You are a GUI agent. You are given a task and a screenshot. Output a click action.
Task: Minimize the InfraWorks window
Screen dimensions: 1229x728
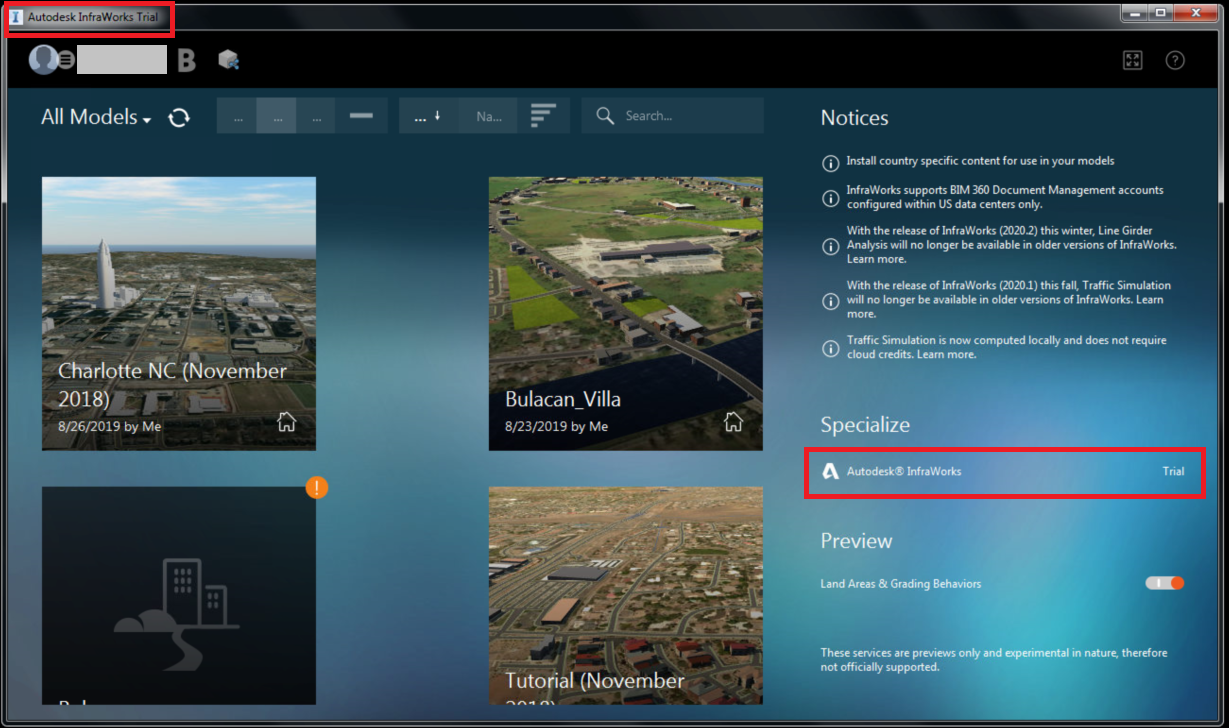(1132, 13)
